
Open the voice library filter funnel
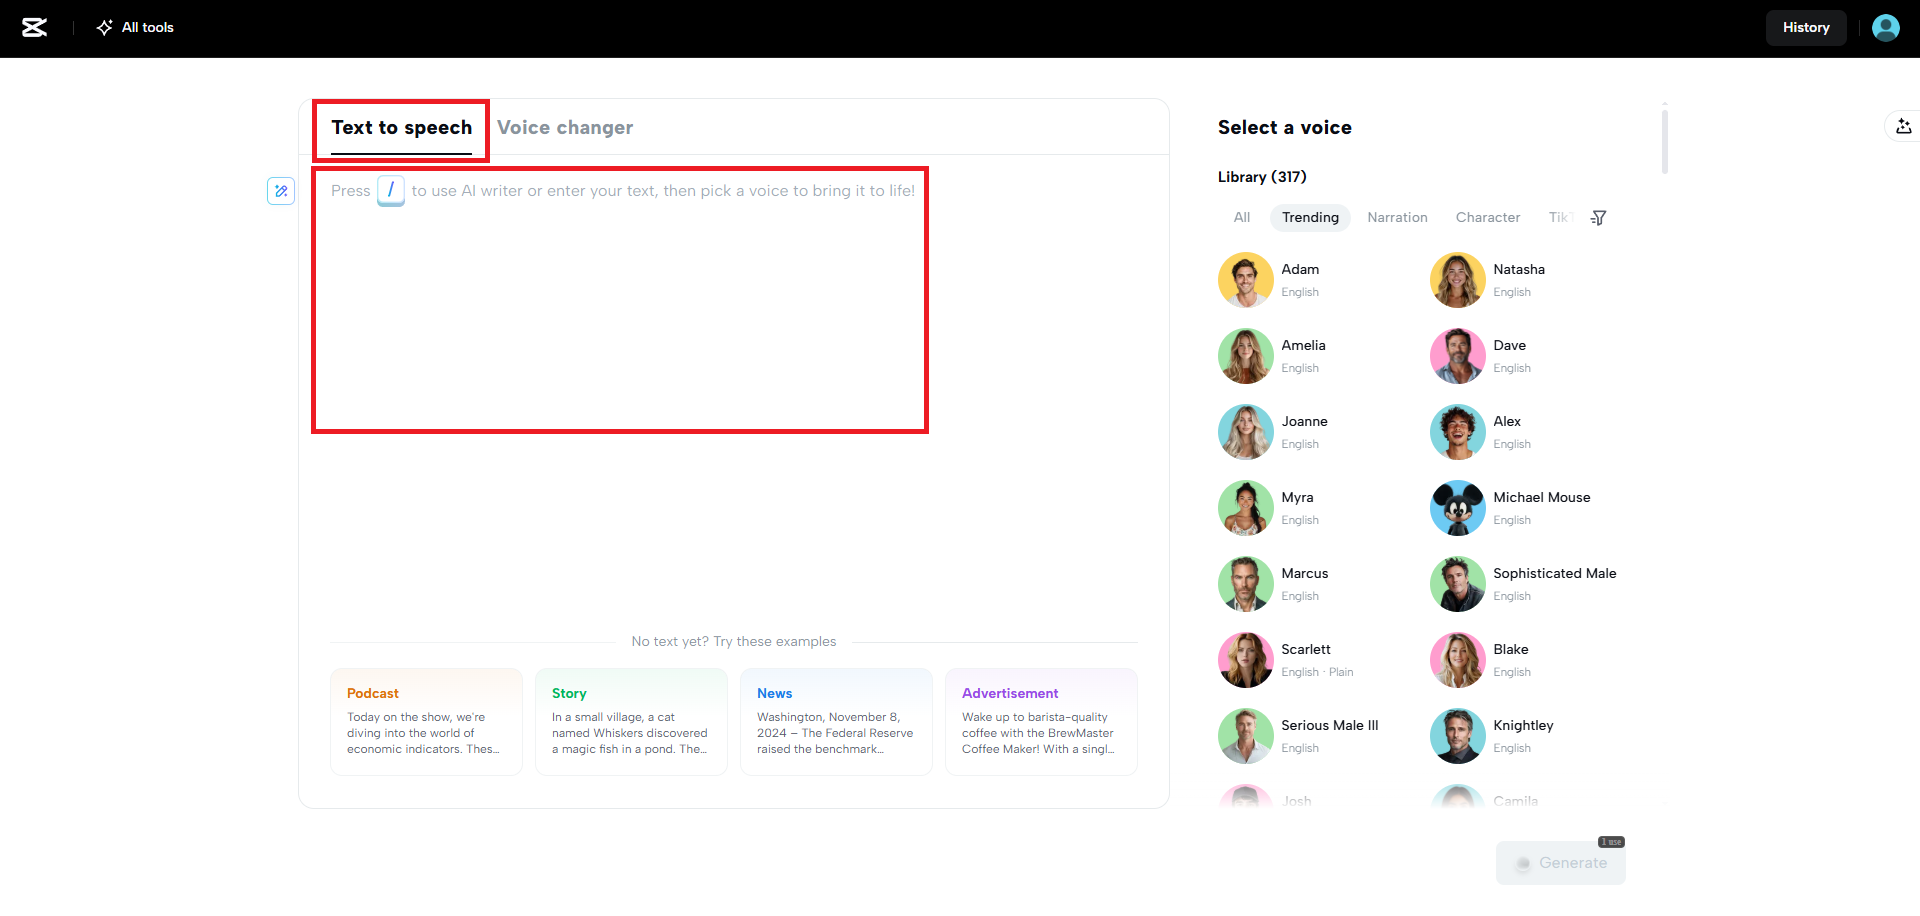1598,217
